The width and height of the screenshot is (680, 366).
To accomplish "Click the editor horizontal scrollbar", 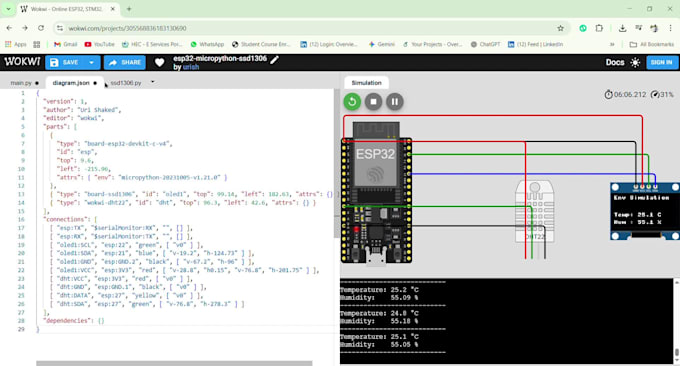I will tap(174, 363).
